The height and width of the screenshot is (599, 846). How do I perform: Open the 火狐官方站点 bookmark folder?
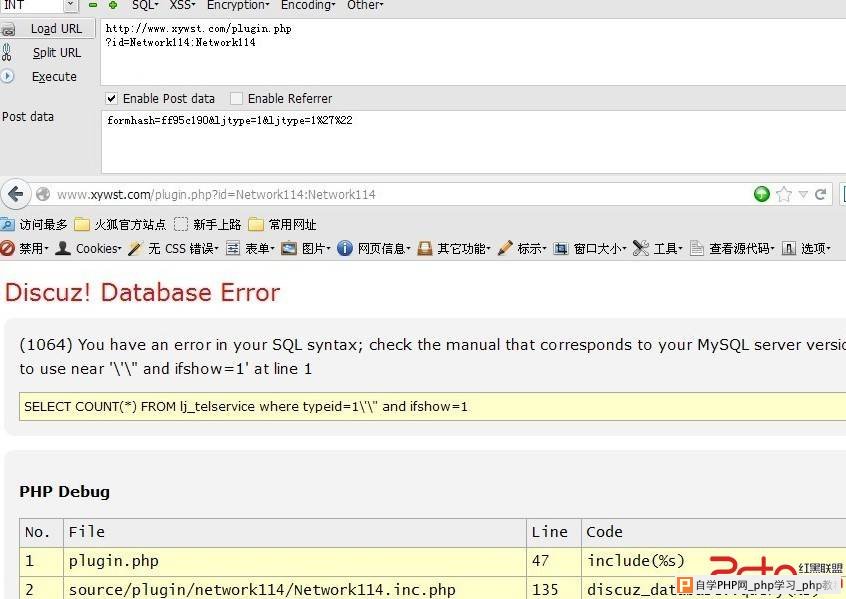point(120,224)
